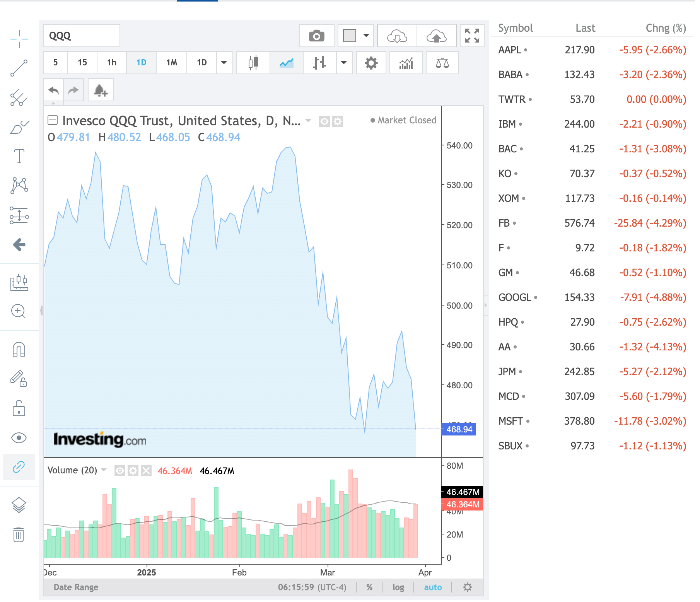Create an alert with bell icon
The image size is (700, 602).
101,91
